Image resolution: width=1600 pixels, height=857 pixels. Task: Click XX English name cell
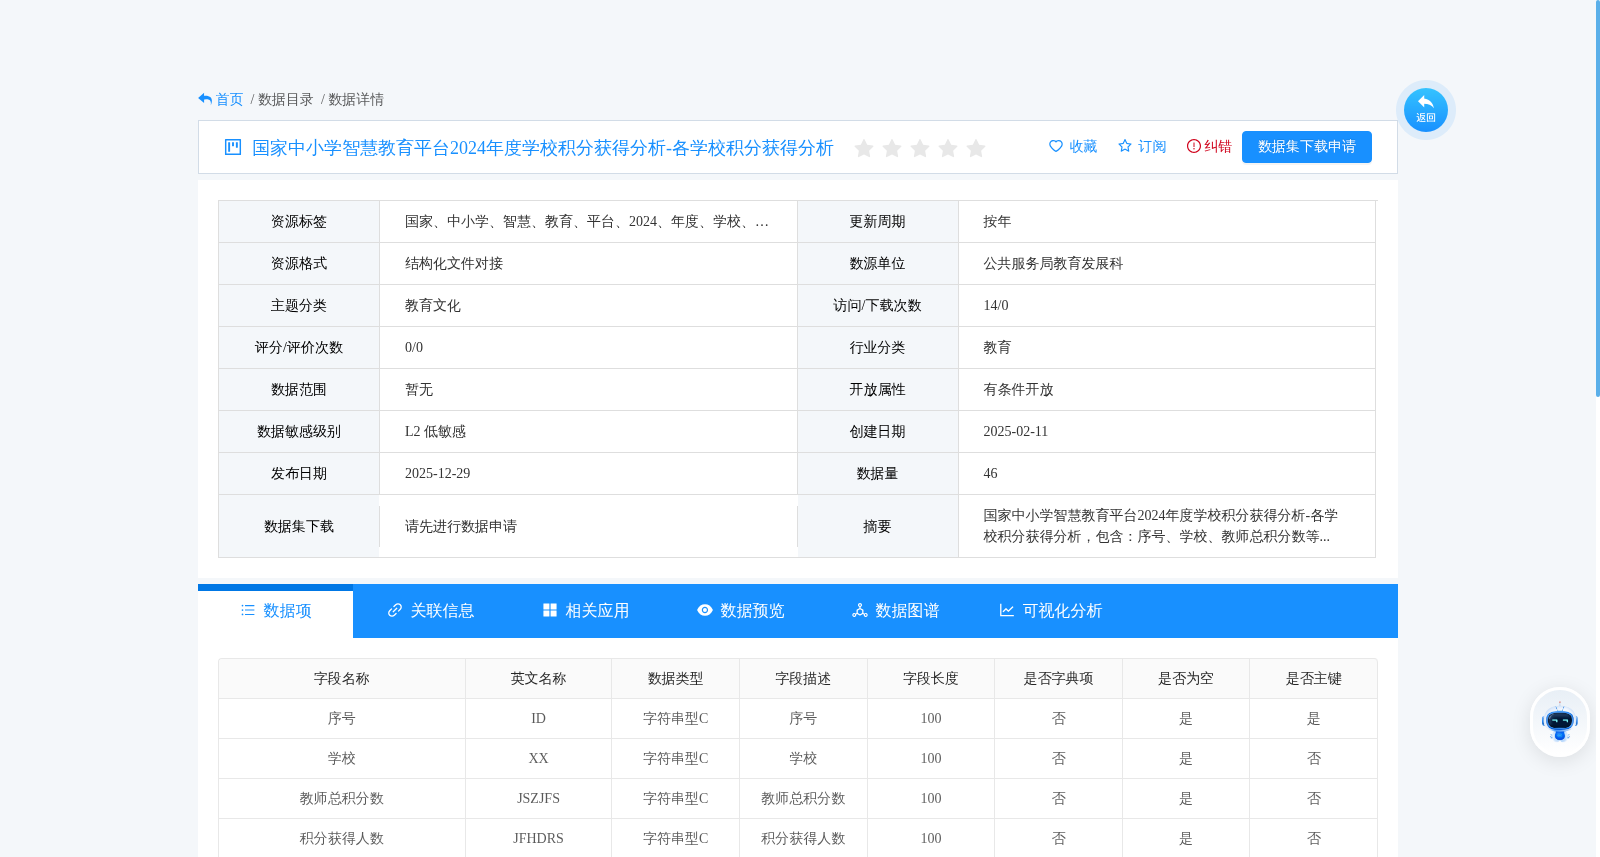point(538,759)
